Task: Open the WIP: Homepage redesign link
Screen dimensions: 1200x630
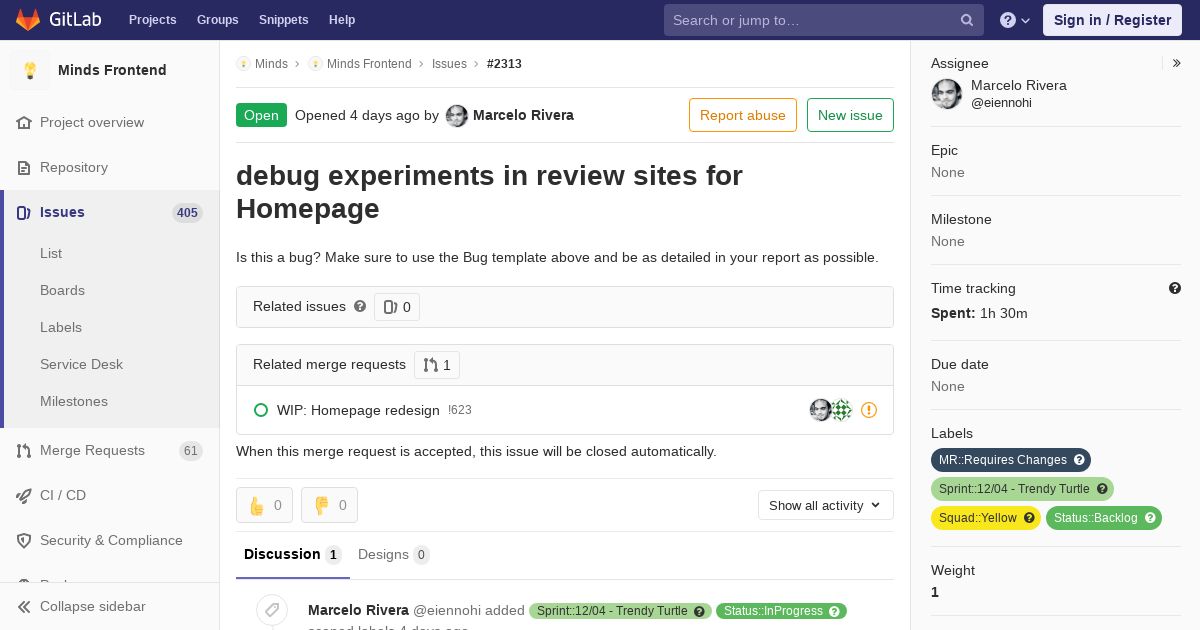Action: 358,410
